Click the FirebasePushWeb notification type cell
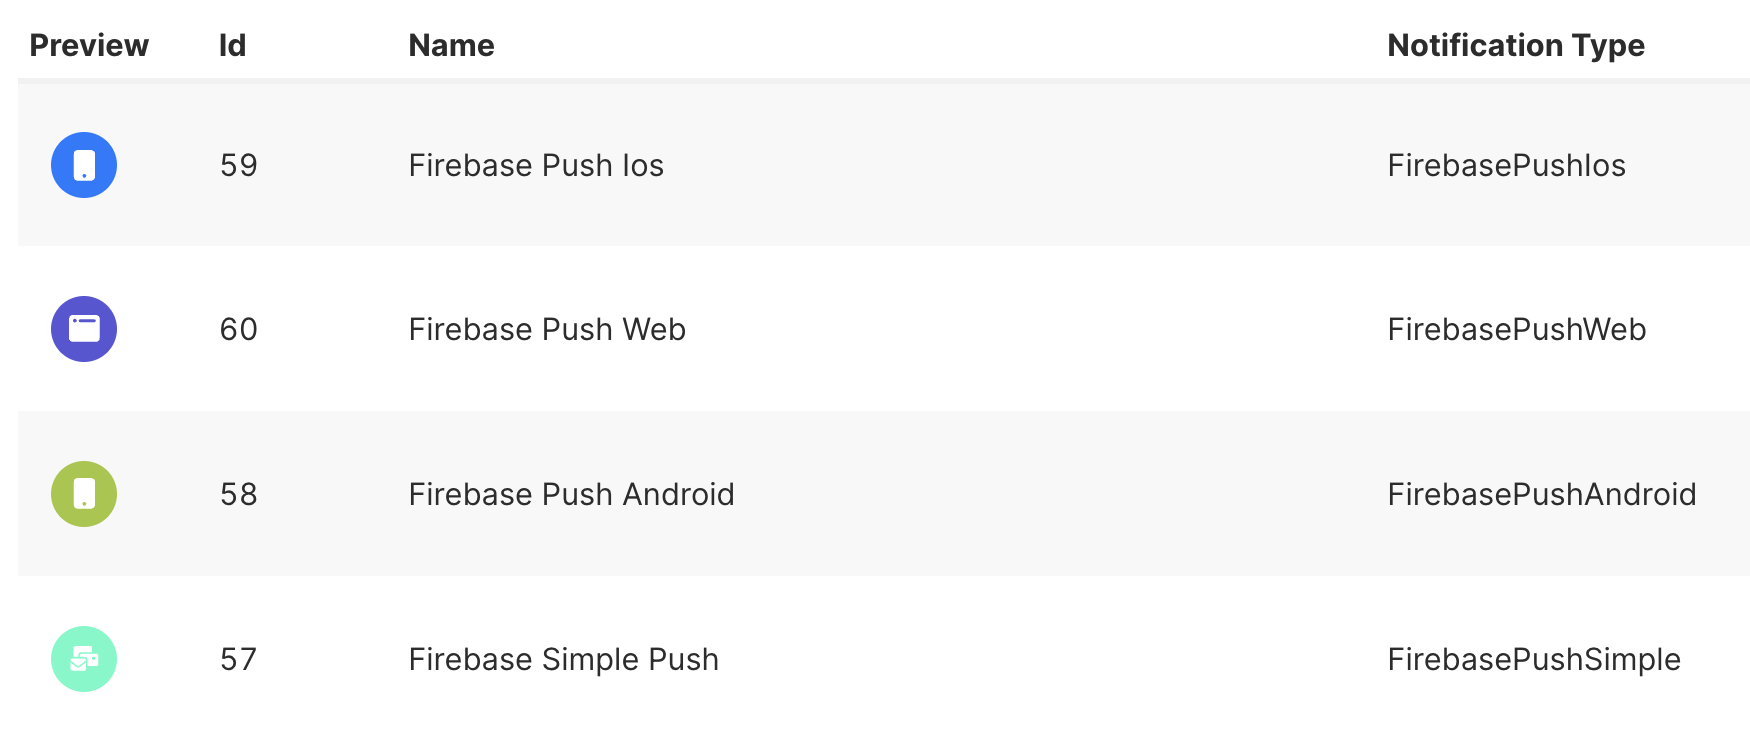The image size is (1750, 754). pos(1516,329)
